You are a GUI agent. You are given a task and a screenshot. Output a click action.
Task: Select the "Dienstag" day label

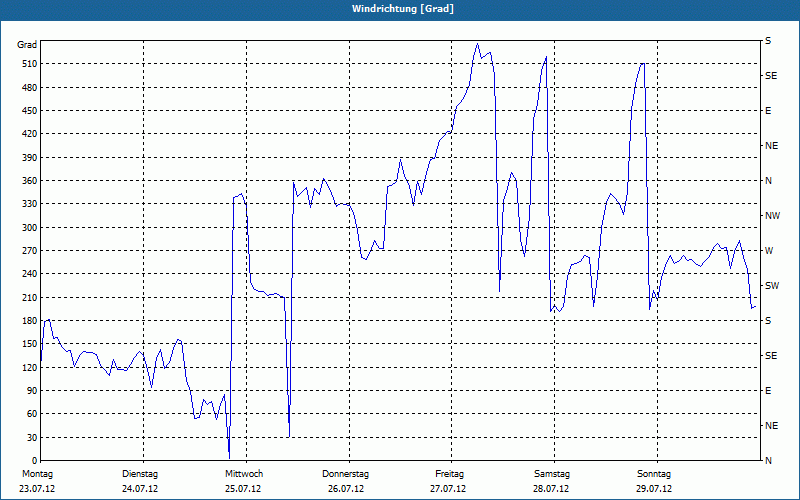(140, 474)
